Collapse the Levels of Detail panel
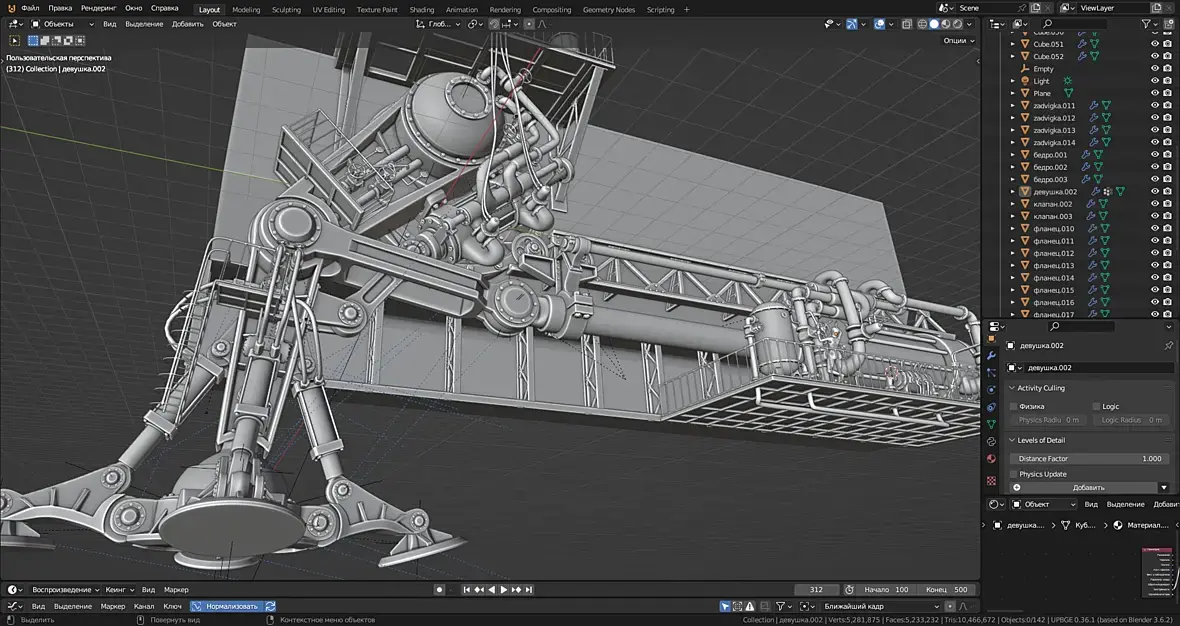1180x626 pixels. pyautogui.click(x=1040, y=440)
